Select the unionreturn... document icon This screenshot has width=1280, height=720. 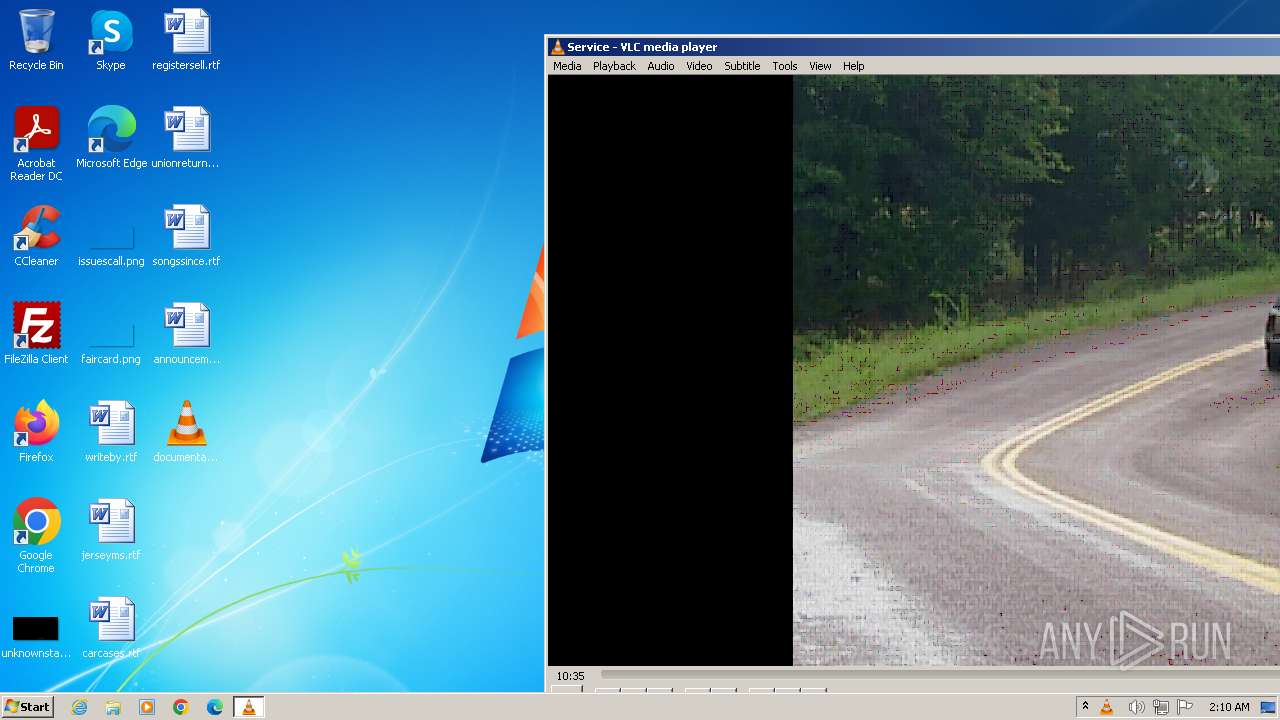click(x=186, y=138)
